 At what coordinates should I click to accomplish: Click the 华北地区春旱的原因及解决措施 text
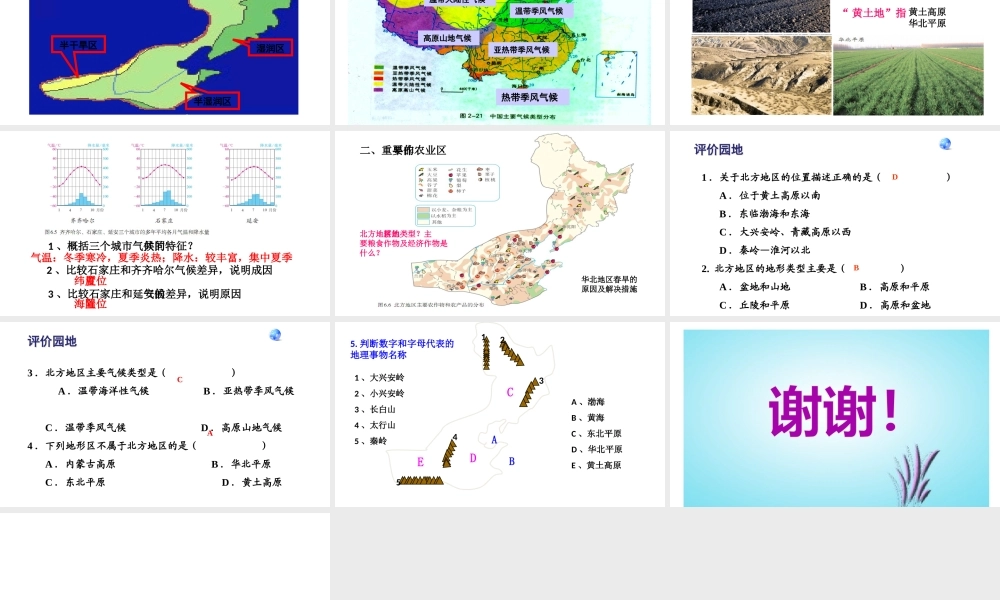click(609, 284)
